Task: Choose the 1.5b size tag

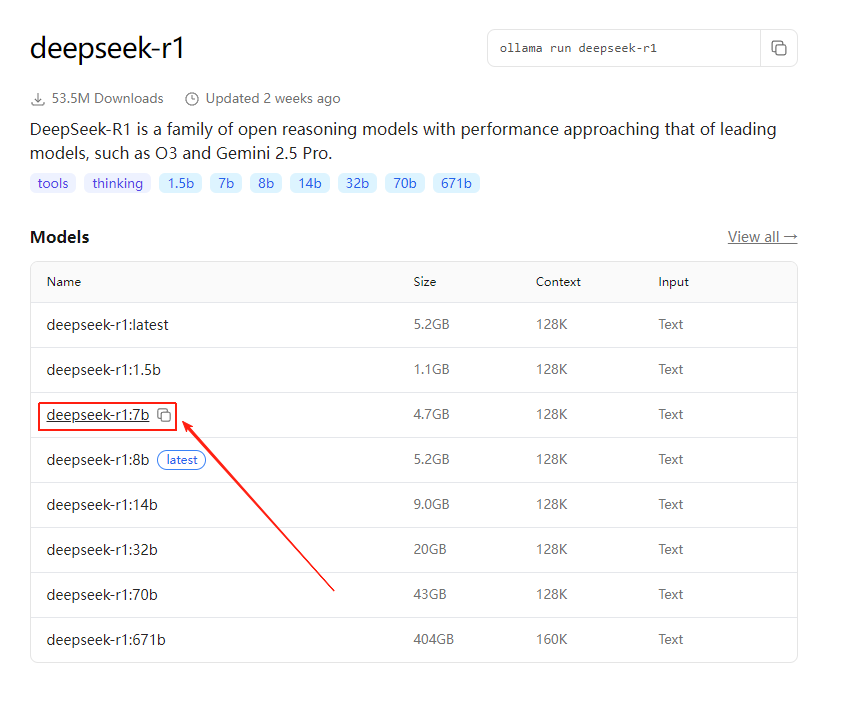Action: [180, 183]
